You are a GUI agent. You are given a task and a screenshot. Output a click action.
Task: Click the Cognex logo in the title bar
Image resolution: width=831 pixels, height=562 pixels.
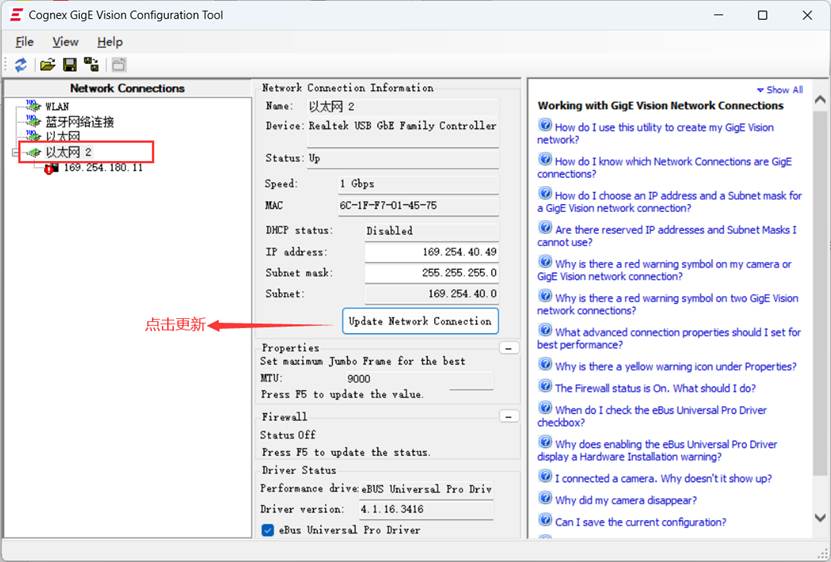tap(16, 15)
